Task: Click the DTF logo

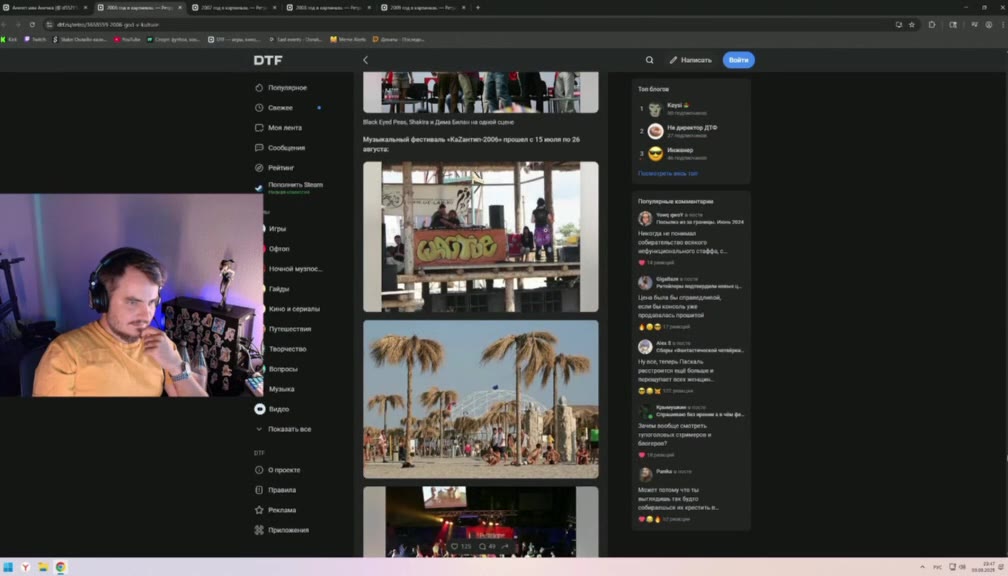Action: click(268, 60)
